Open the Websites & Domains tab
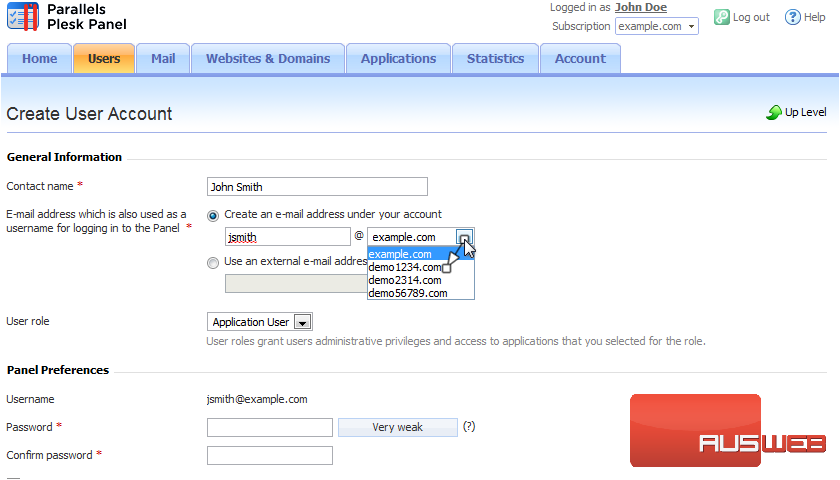 tap(268, 58)
